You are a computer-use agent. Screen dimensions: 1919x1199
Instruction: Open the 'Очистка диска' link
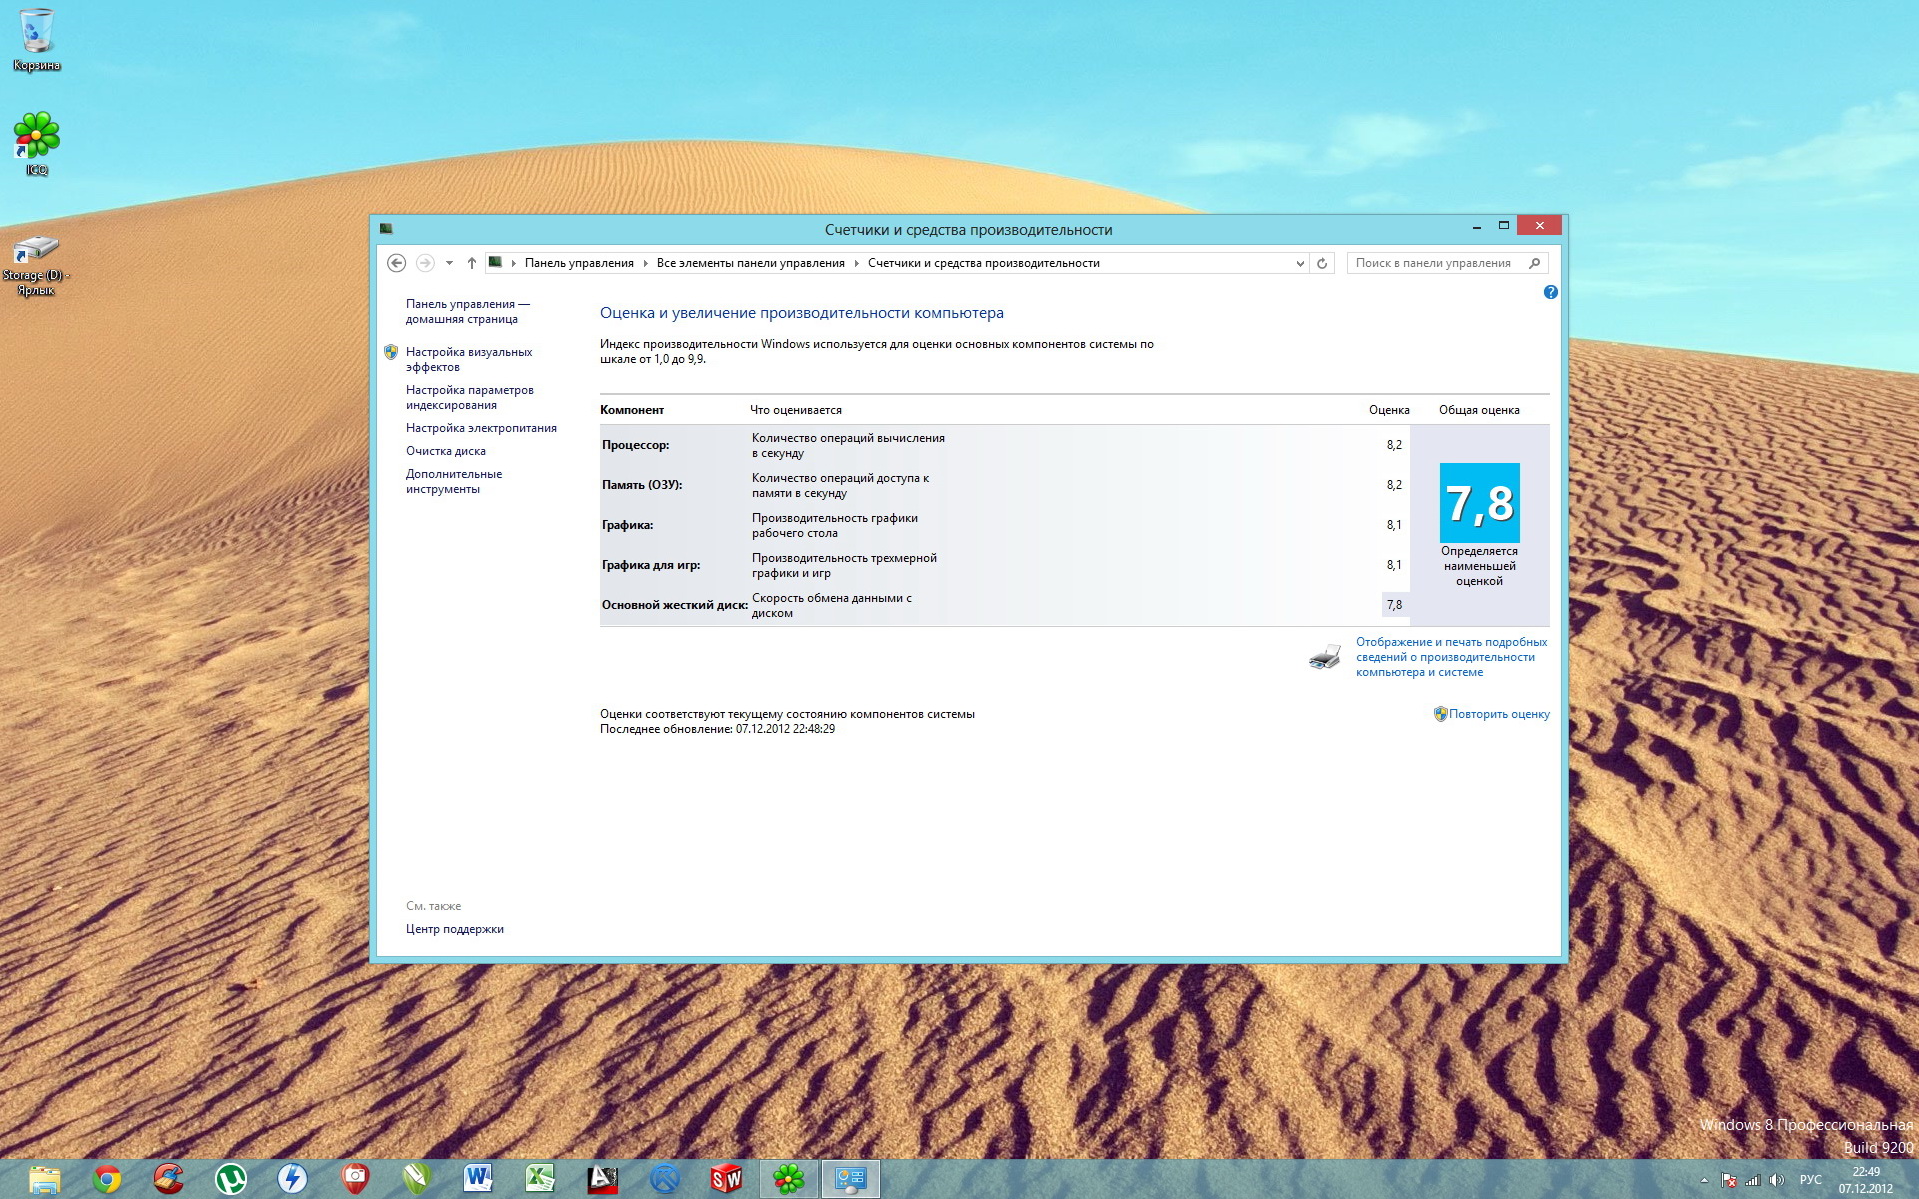445,451
